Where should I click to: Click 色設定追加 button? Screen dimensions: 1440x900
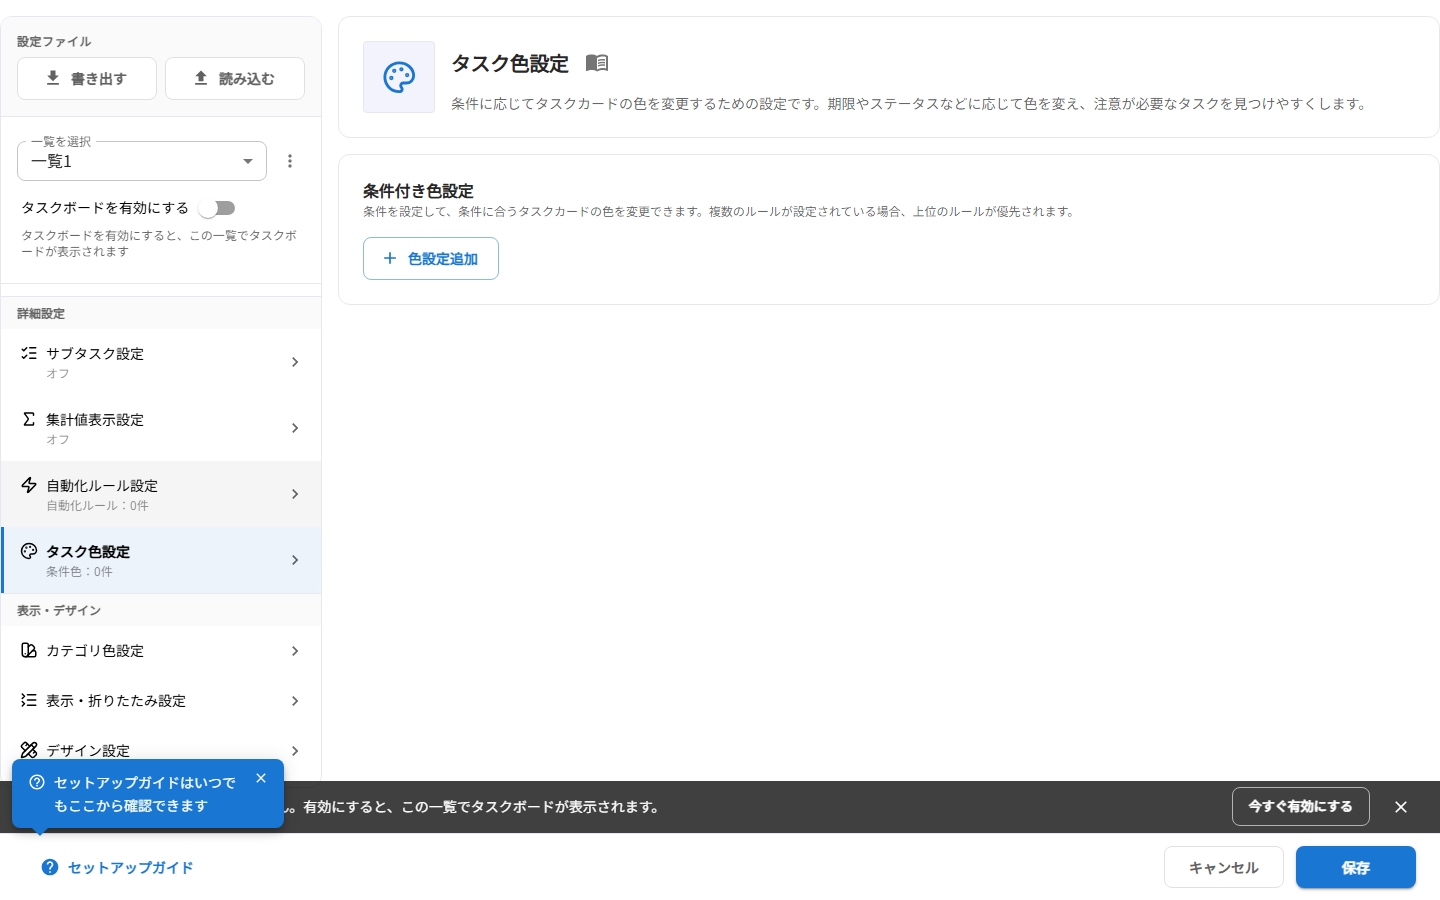(x=431, y=259)
